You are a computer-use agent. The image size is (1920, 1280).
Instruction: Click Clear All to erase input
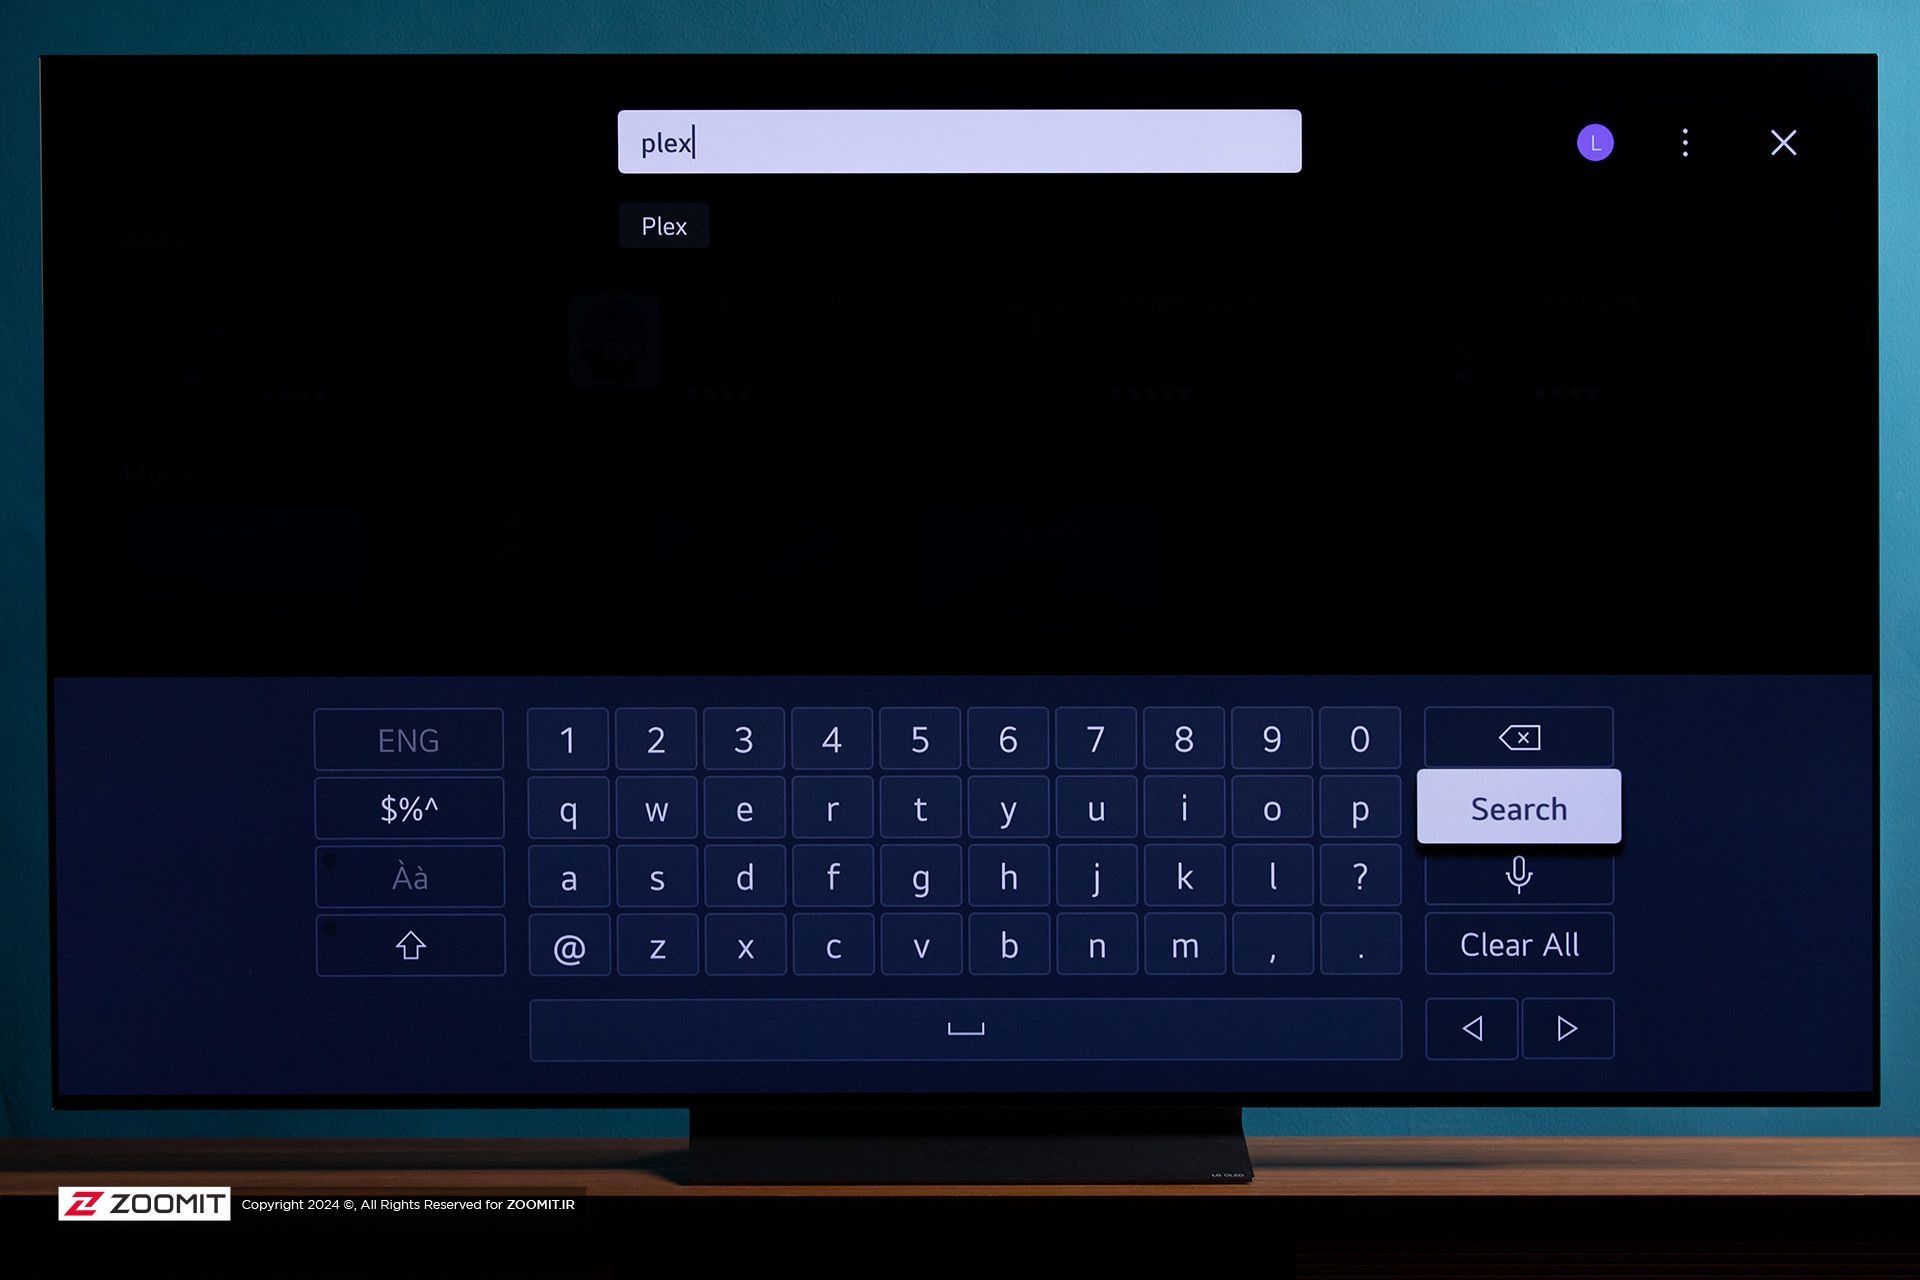coord(1517,944)
